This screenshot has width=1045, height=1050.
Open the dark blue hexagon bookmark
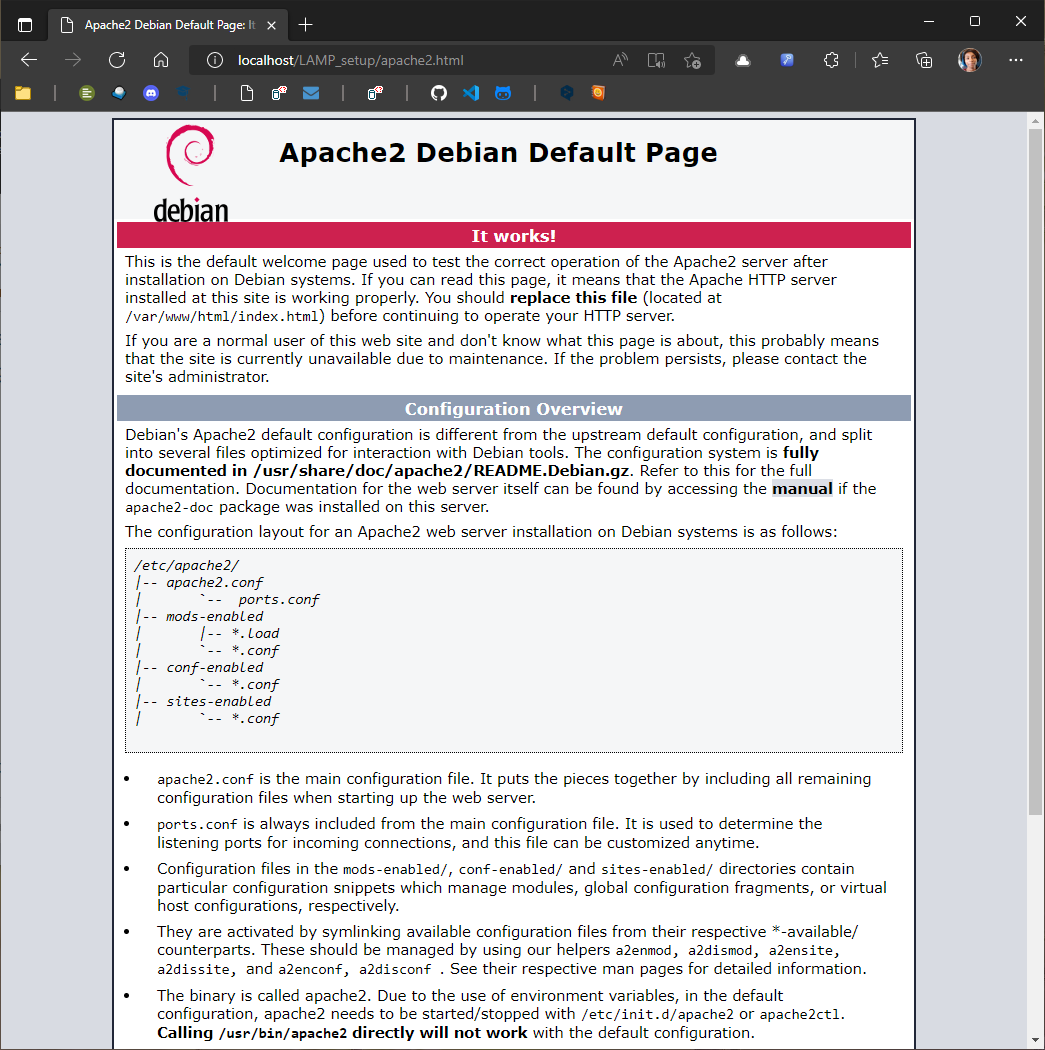click(x=567, y=93)
